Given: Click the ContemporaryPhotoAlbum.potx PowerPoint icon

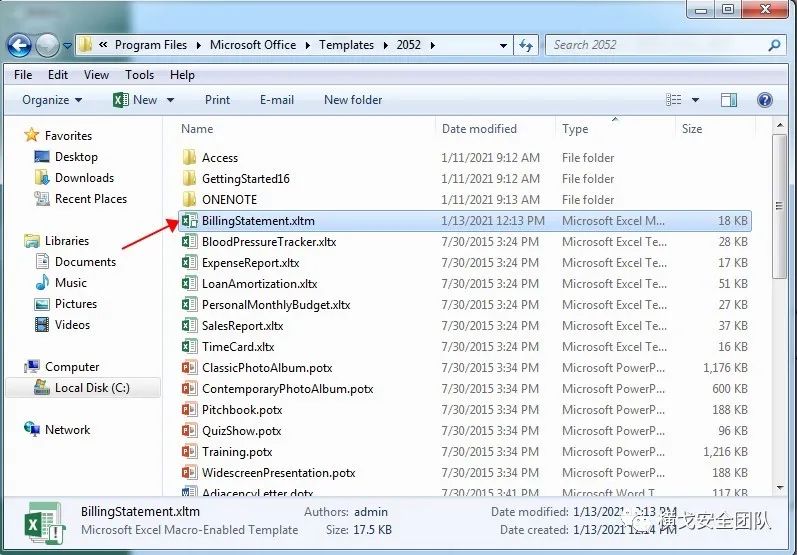Looking at the screenshot, I should (189, 388).
